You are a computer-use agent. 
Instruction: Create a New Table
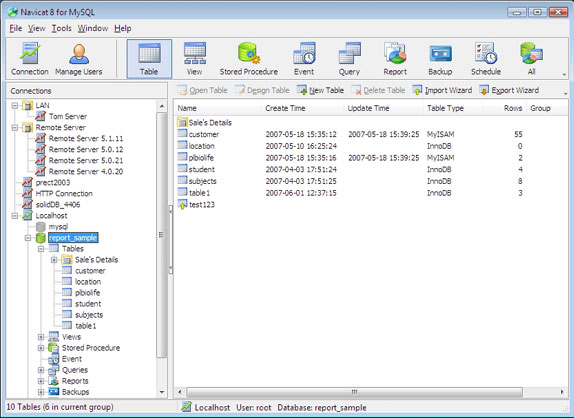(320, 90)
